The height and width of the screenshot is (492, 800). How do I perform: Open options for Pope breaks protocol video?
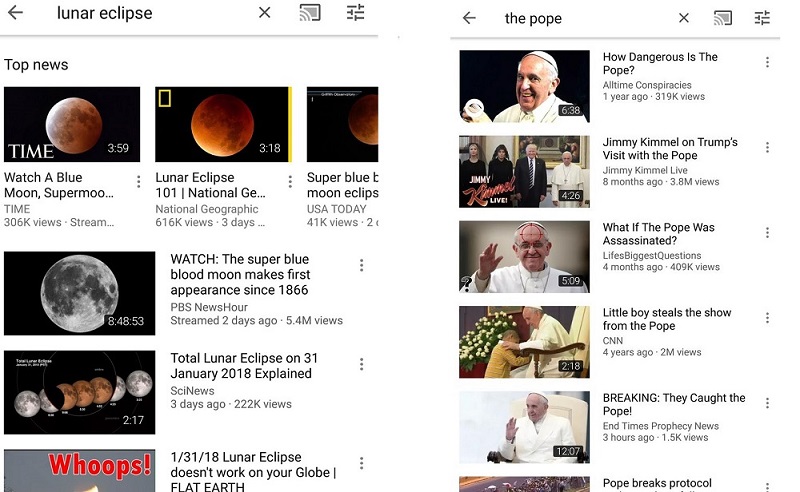[x=767, y=486]
